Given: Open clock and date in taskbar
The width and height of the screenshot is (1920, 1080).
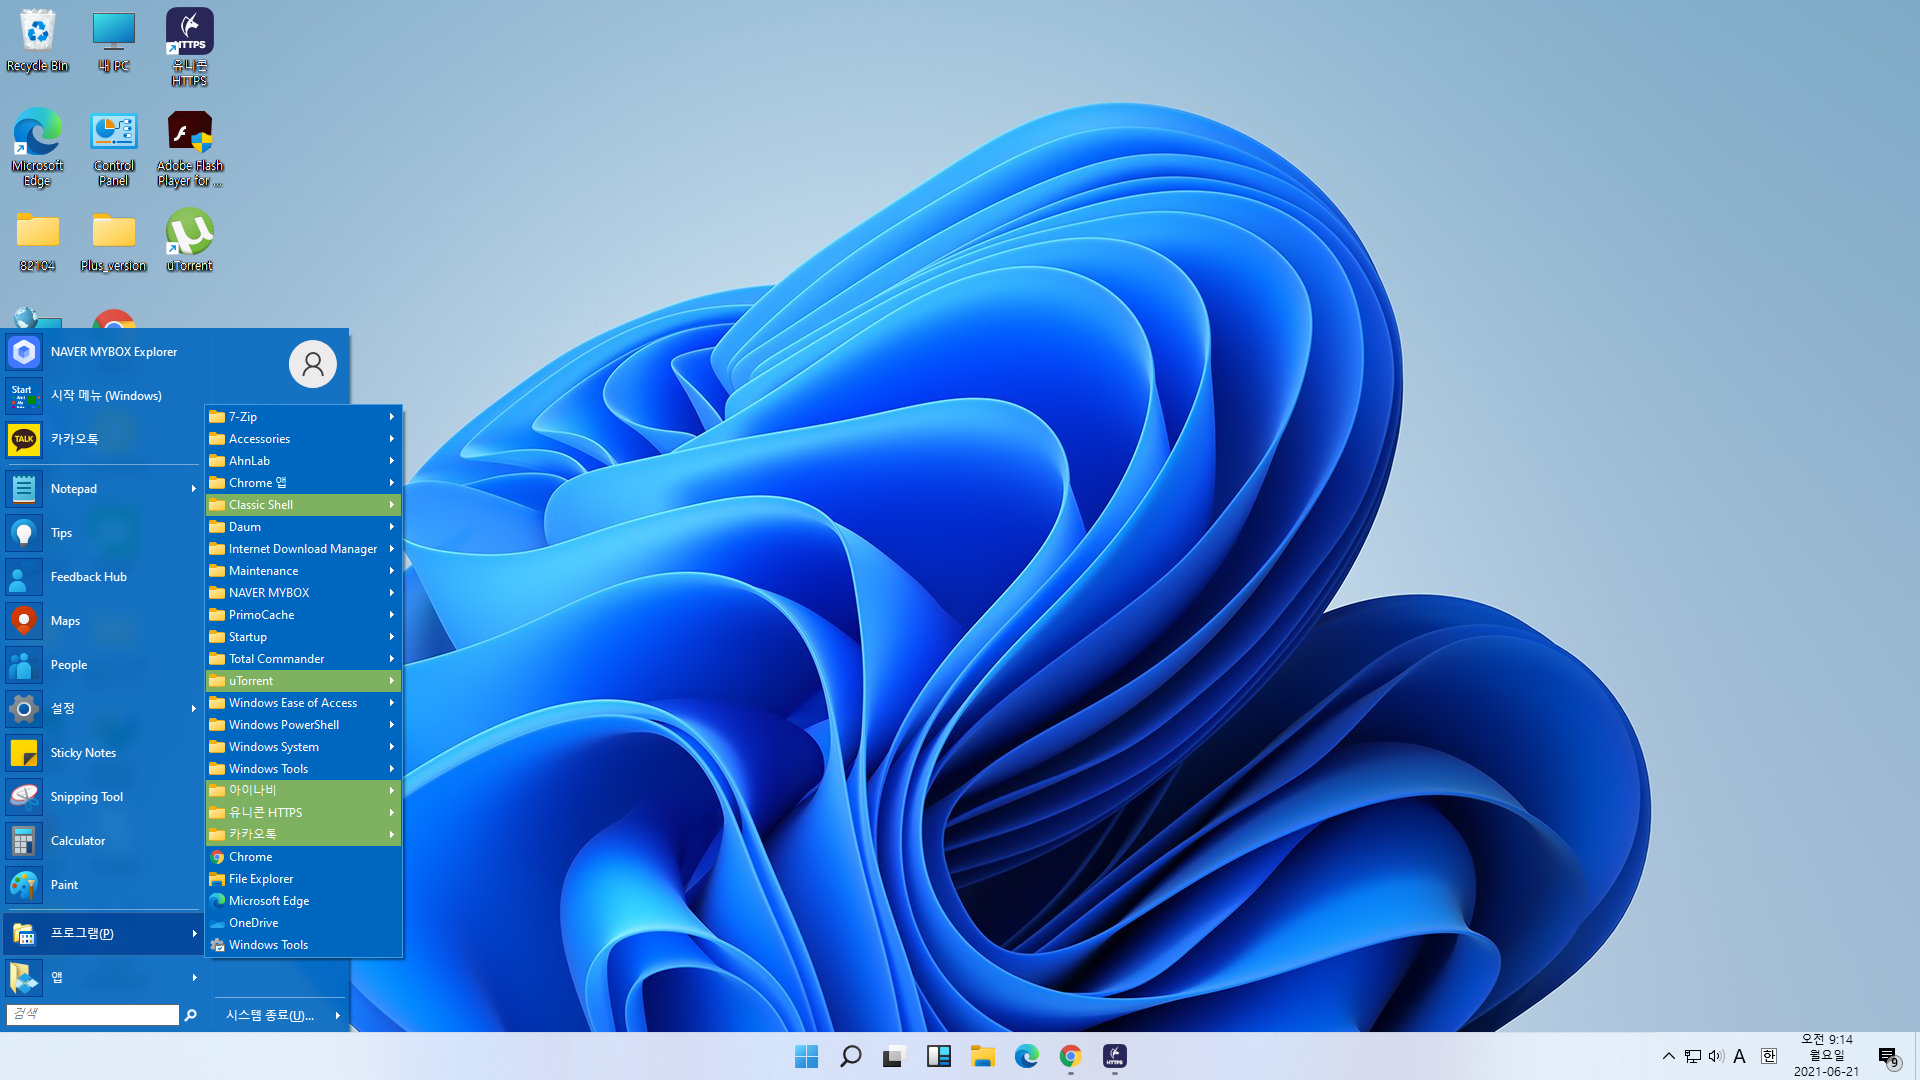Looking at the screenshot, I should [1826, 1055].
